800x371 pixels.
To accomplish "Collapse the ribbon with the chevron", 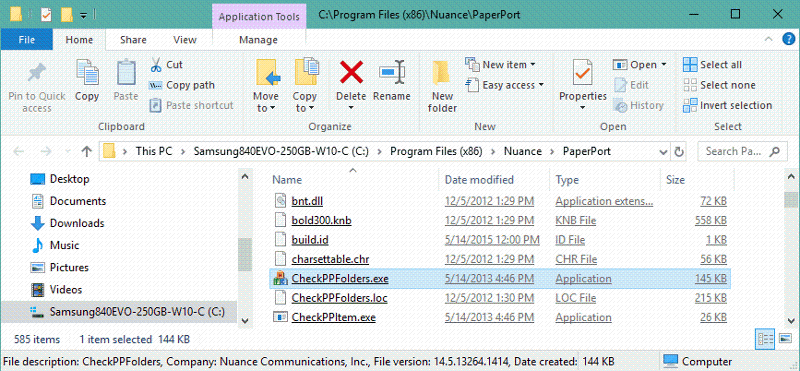I will click(768, 39).
